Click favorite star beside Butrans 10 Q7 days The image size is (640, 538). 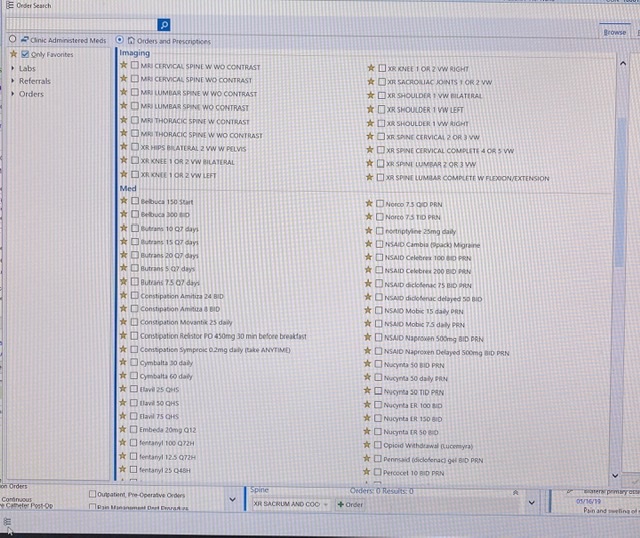click(x=124, y=228)
